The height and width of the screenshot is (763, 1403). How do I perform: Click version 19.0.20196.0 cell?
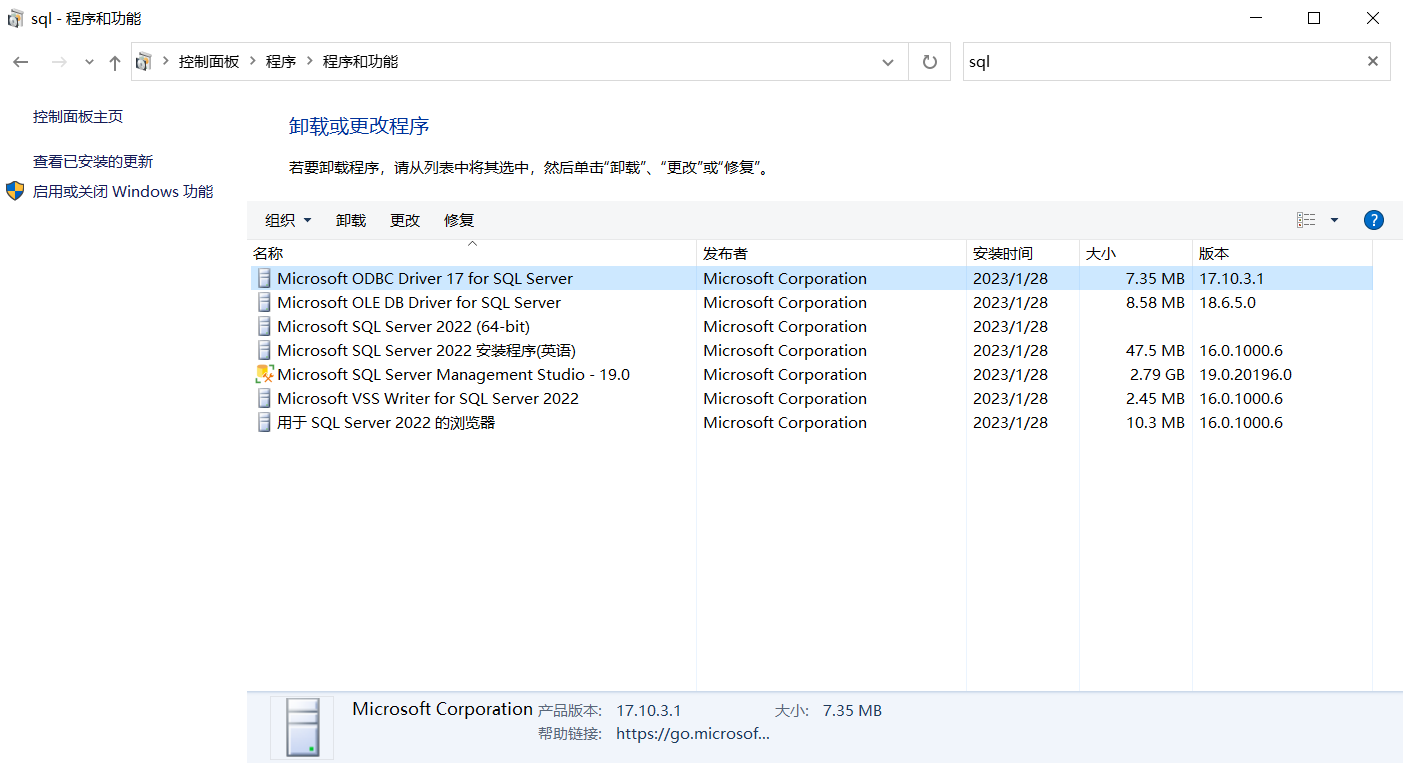click(x=1245, y=374)
